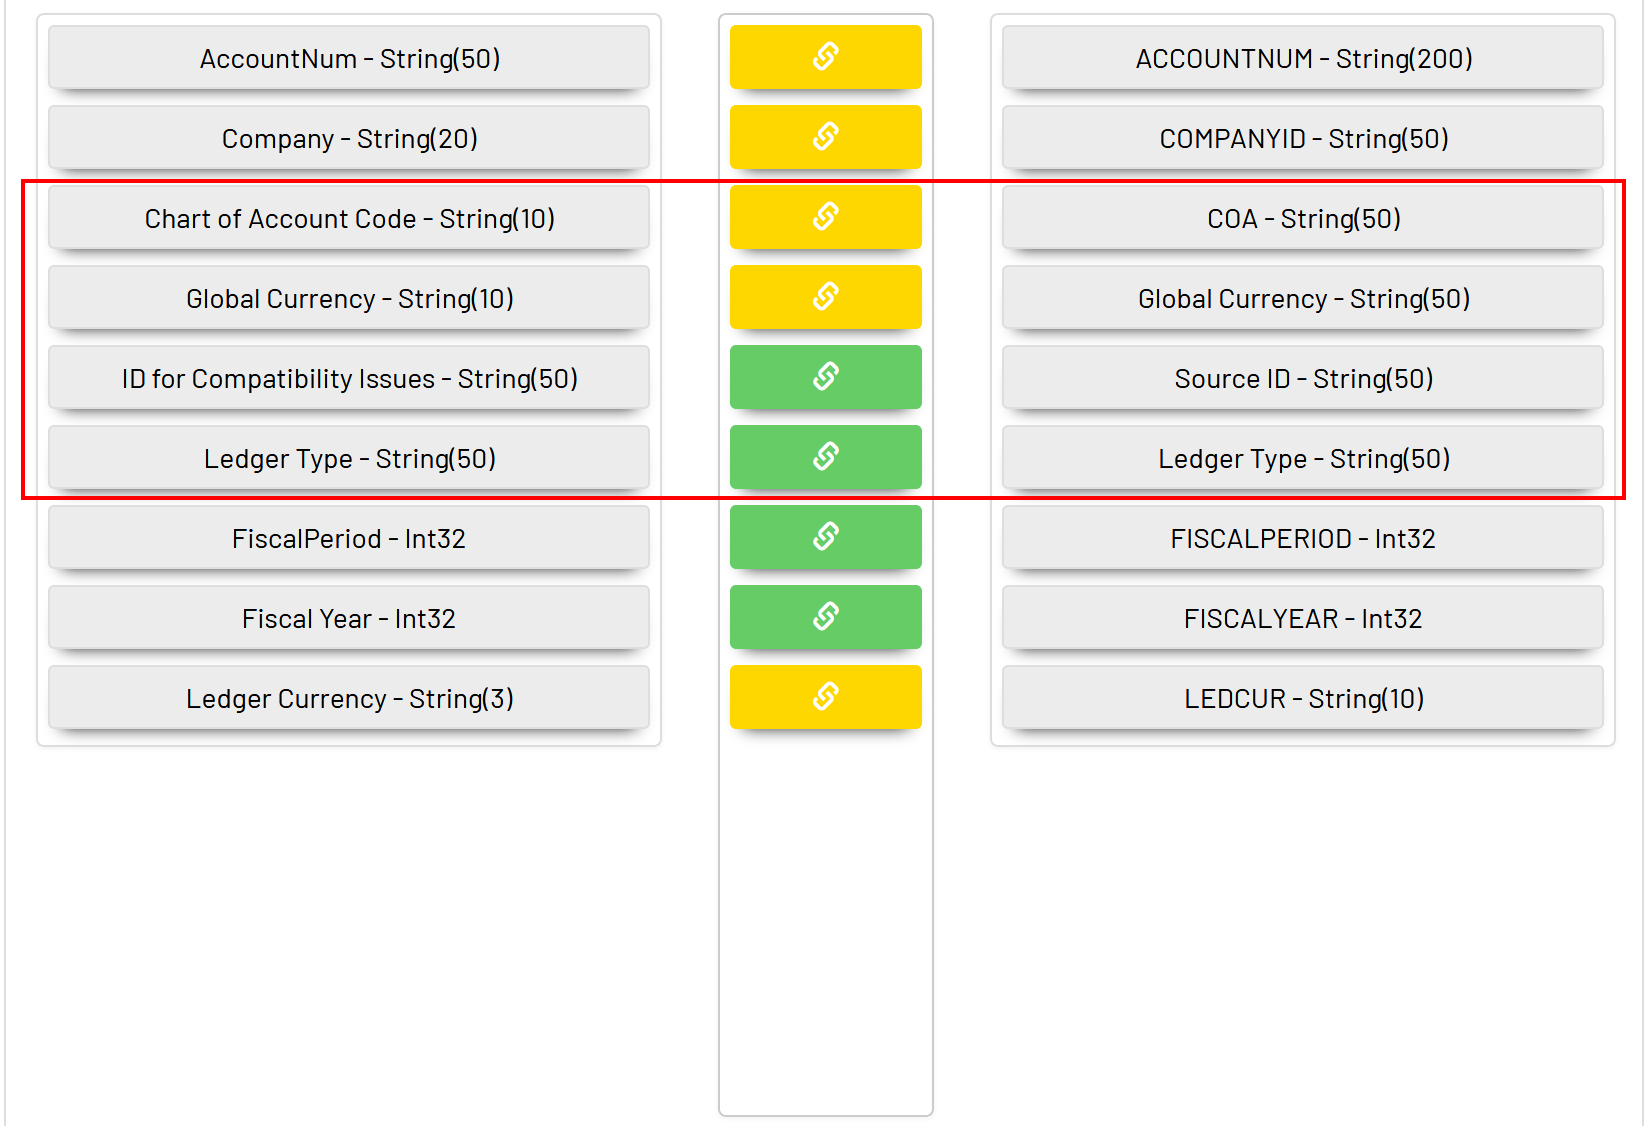Screen dimensions: 1652x1126
Task: Click the yellow link icon for AccountNum mapping
Action: point(825,57)
